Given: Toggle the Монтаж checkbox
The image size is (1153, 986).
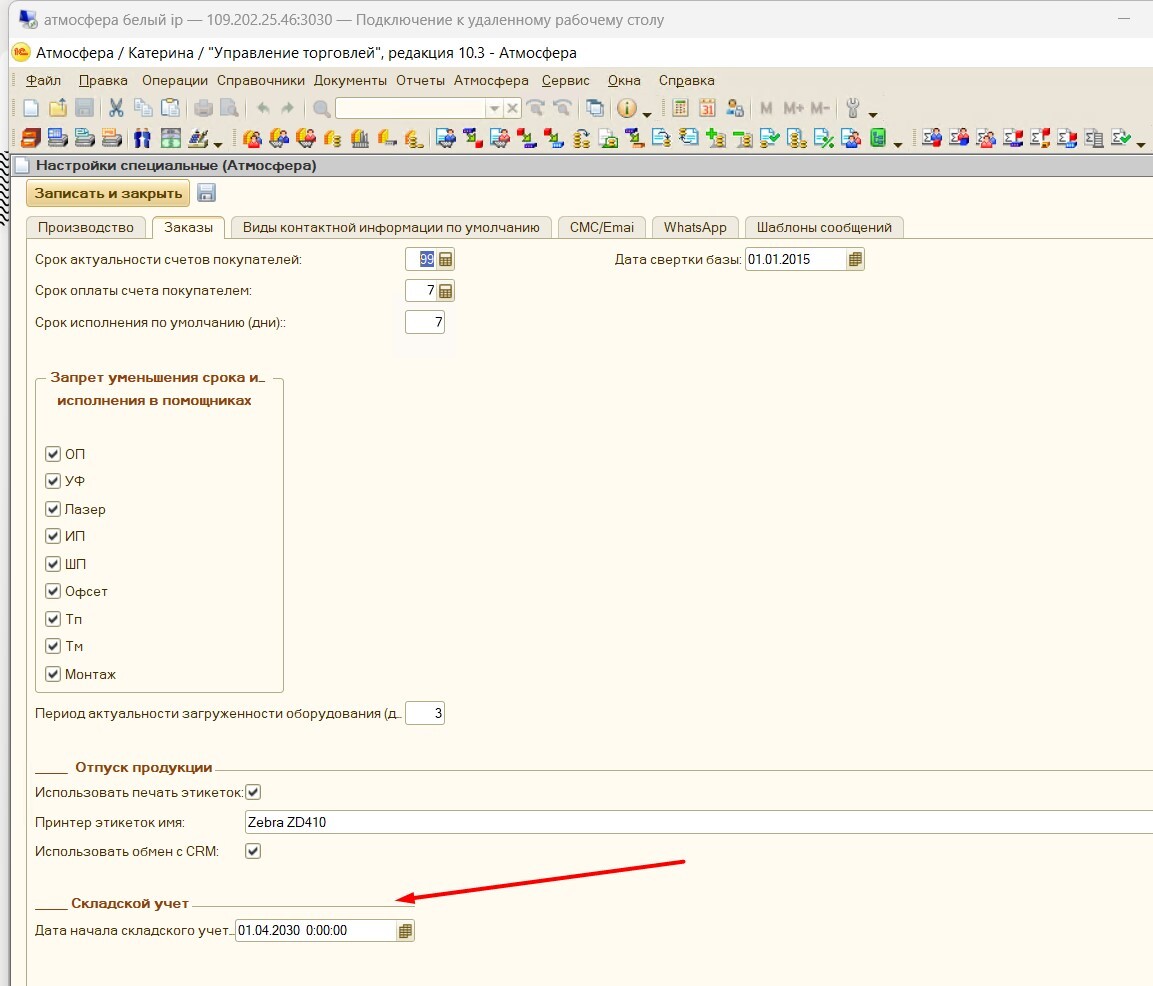Looking at the screenshot, I should 54,674.
